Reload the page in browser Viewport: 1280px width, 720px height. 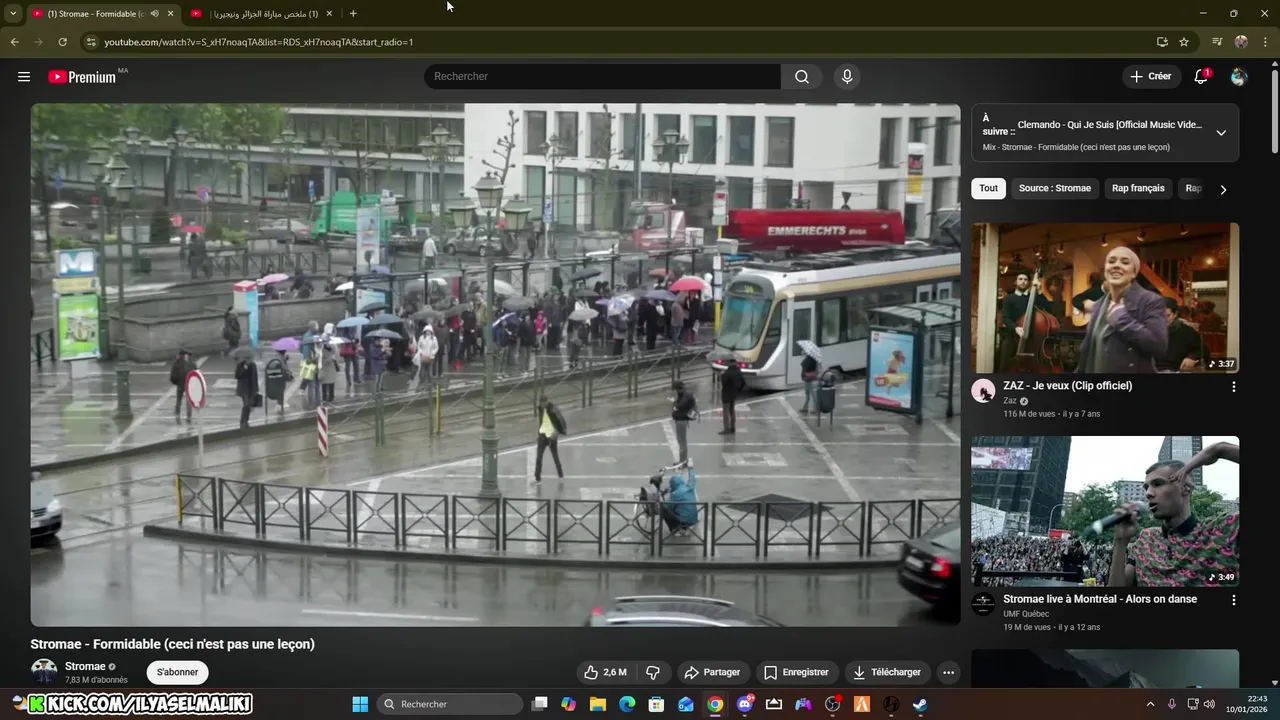point(62,42)
